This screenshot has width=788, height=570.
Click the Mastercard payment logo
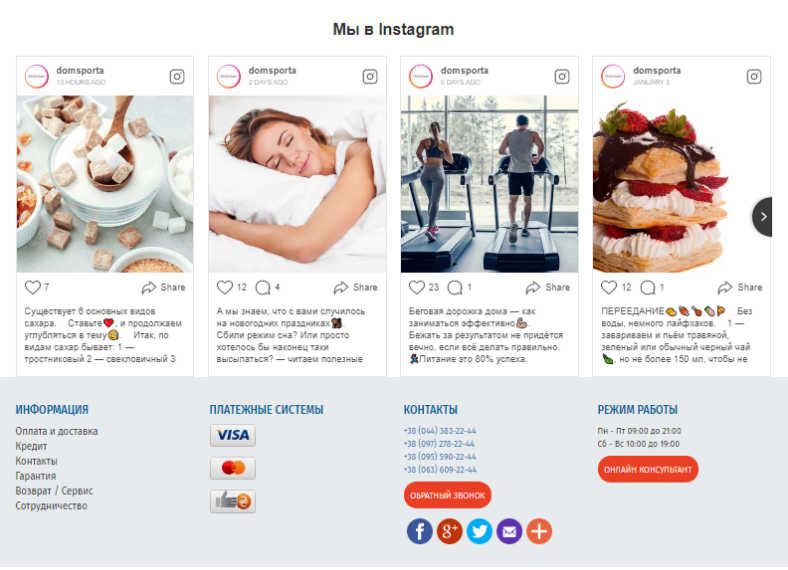click(x=233, y=468)
